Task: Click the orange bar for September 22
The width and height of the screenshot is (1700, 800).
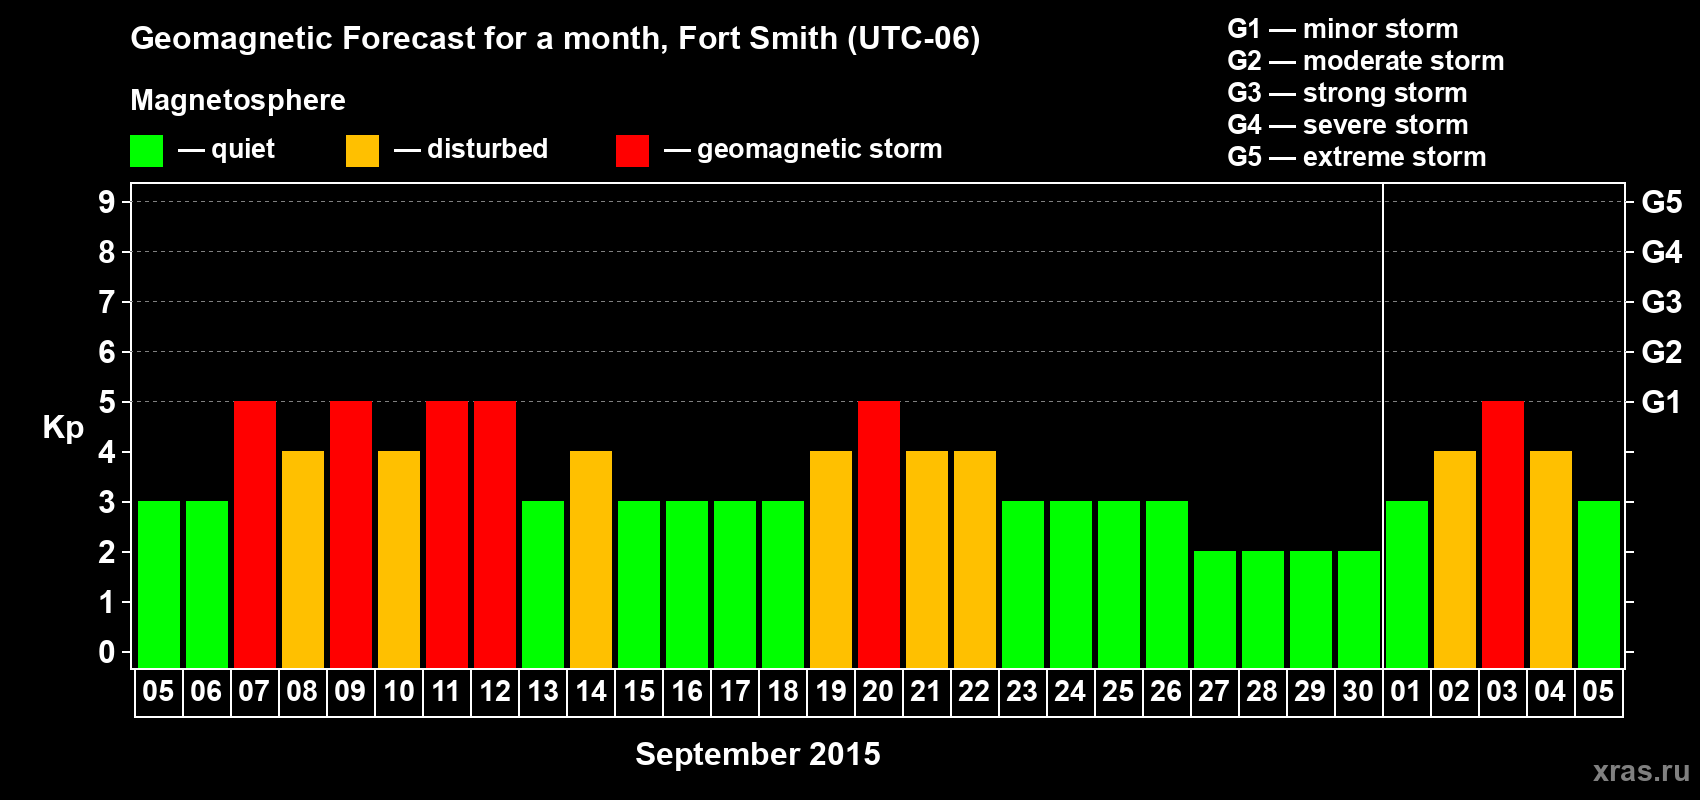Action: [x=975, y=559]
